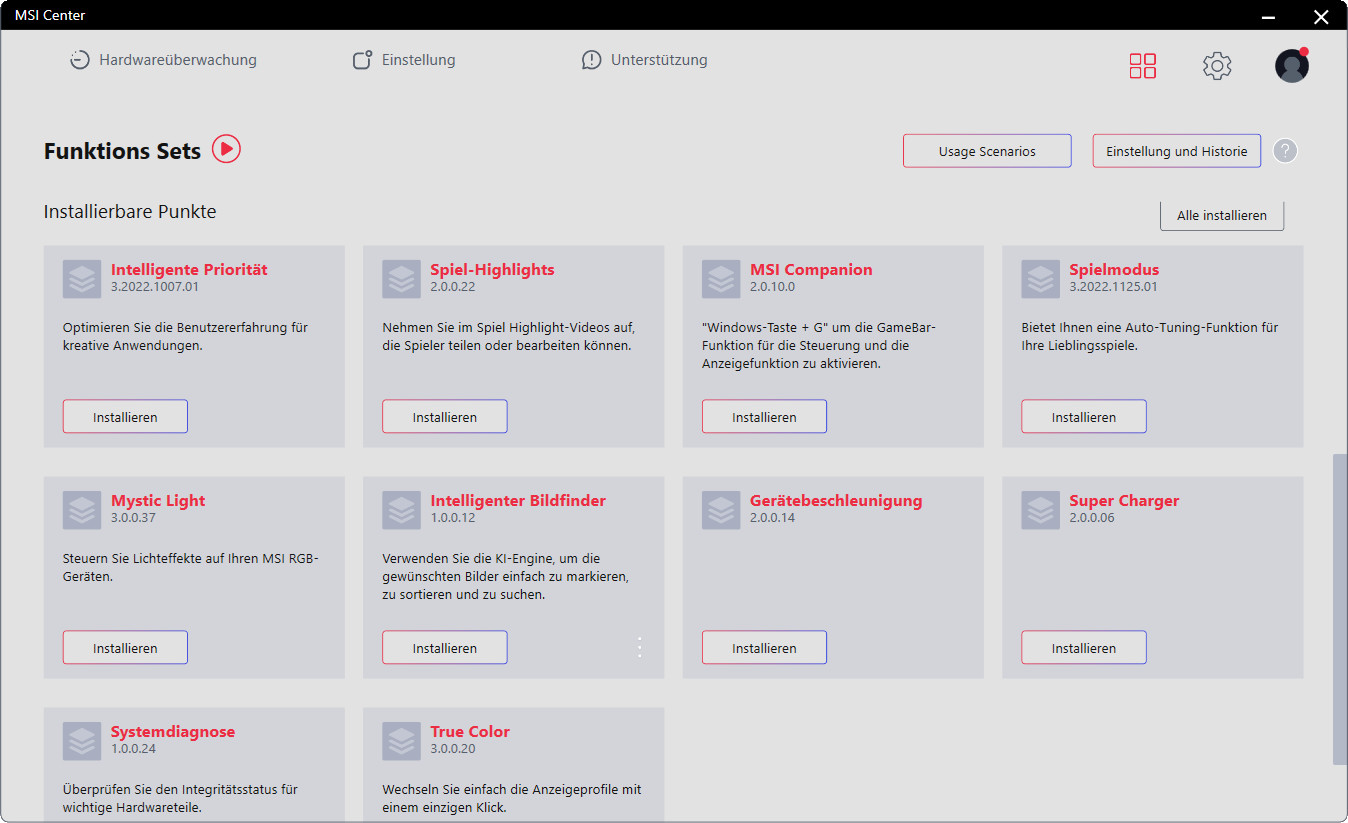
Task: Play the Funktions Sets intro video
Action: tap(226, 150)
